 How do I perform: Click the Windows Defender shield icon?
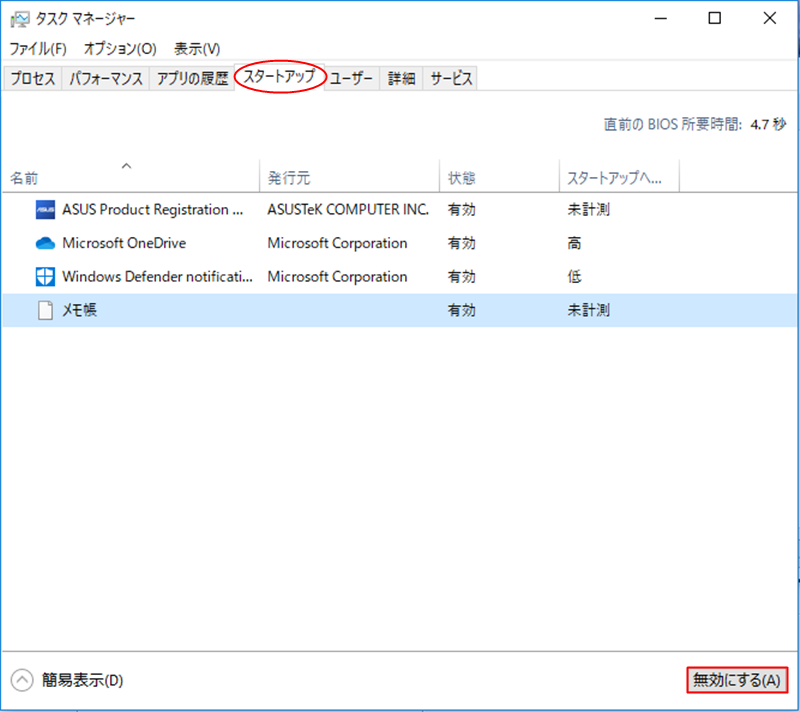[x=45, y=276]
